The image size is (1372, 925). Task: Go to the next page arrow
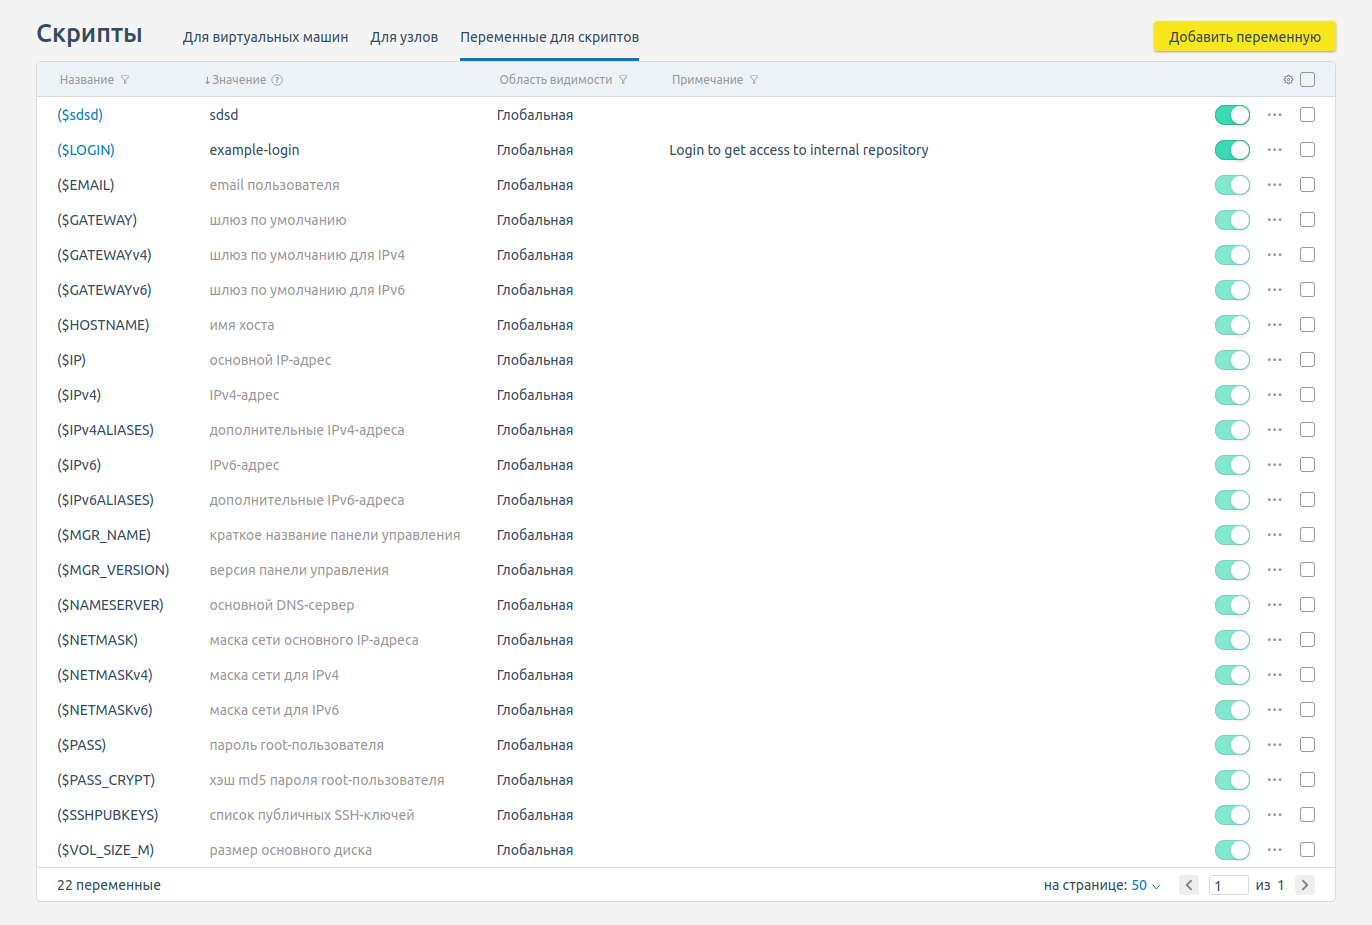tap(1305, 885)
